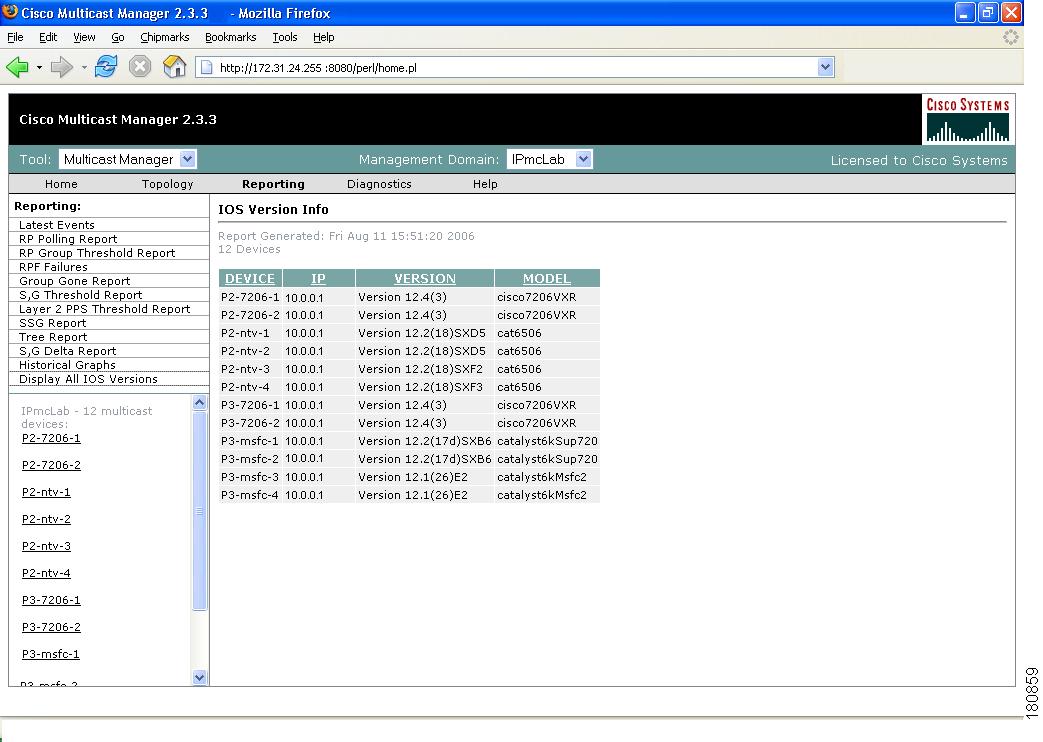Image resolution: width=1043 pixels, height=742 pixels.
Task: Click the device list scrollbar thumb
Action: coord(200,510)
